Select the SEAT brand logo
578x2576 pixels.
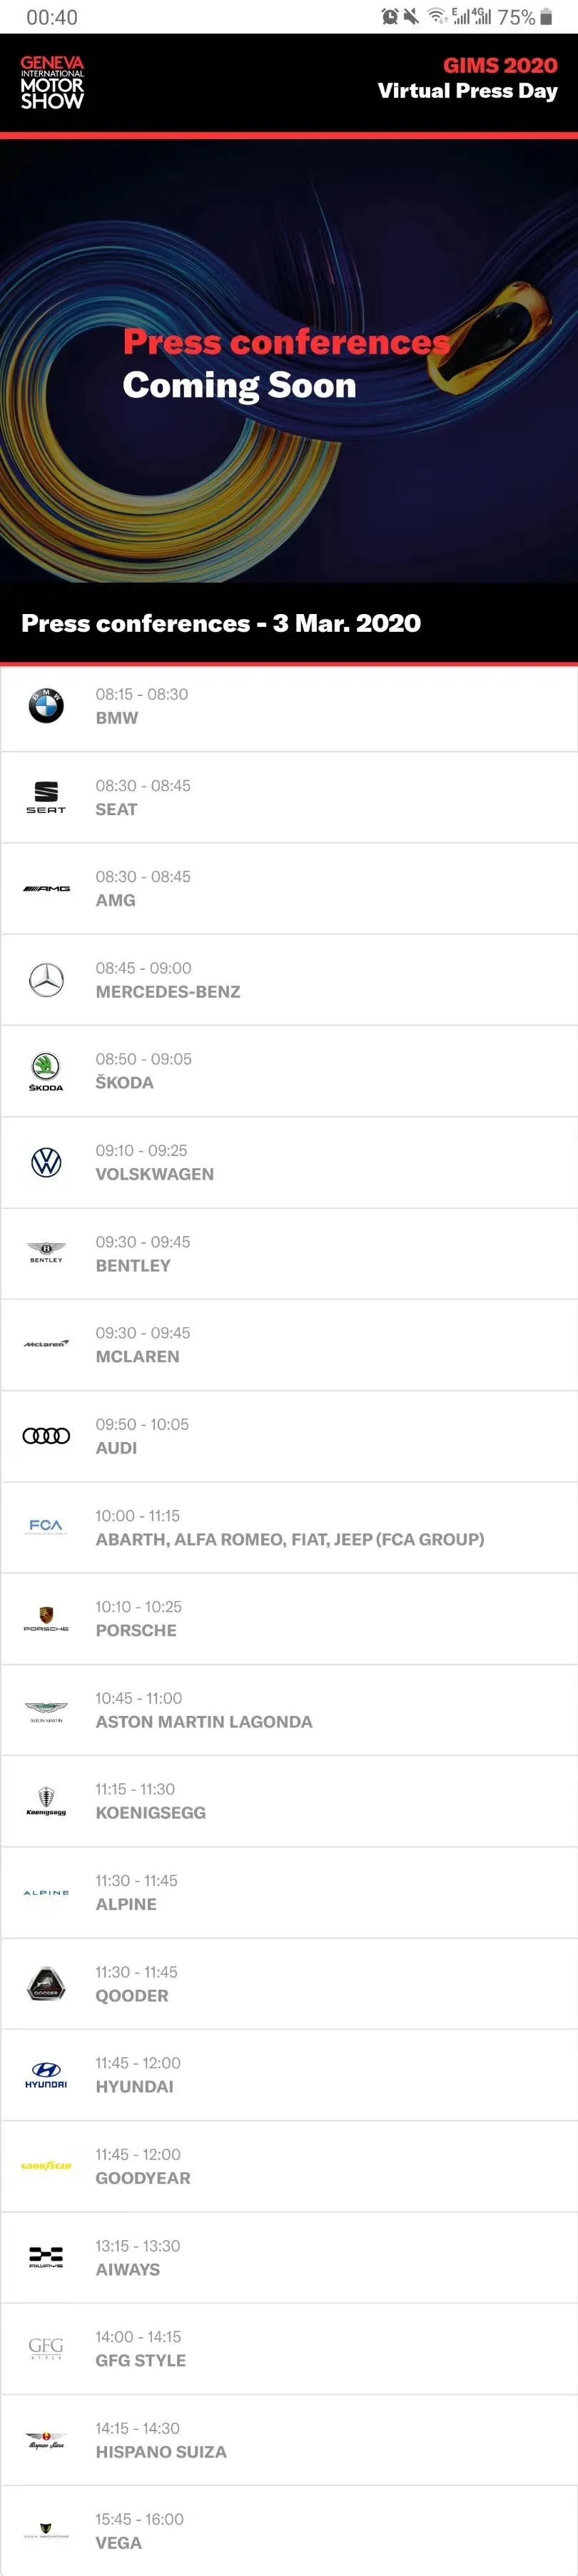[x=46, y=797]
